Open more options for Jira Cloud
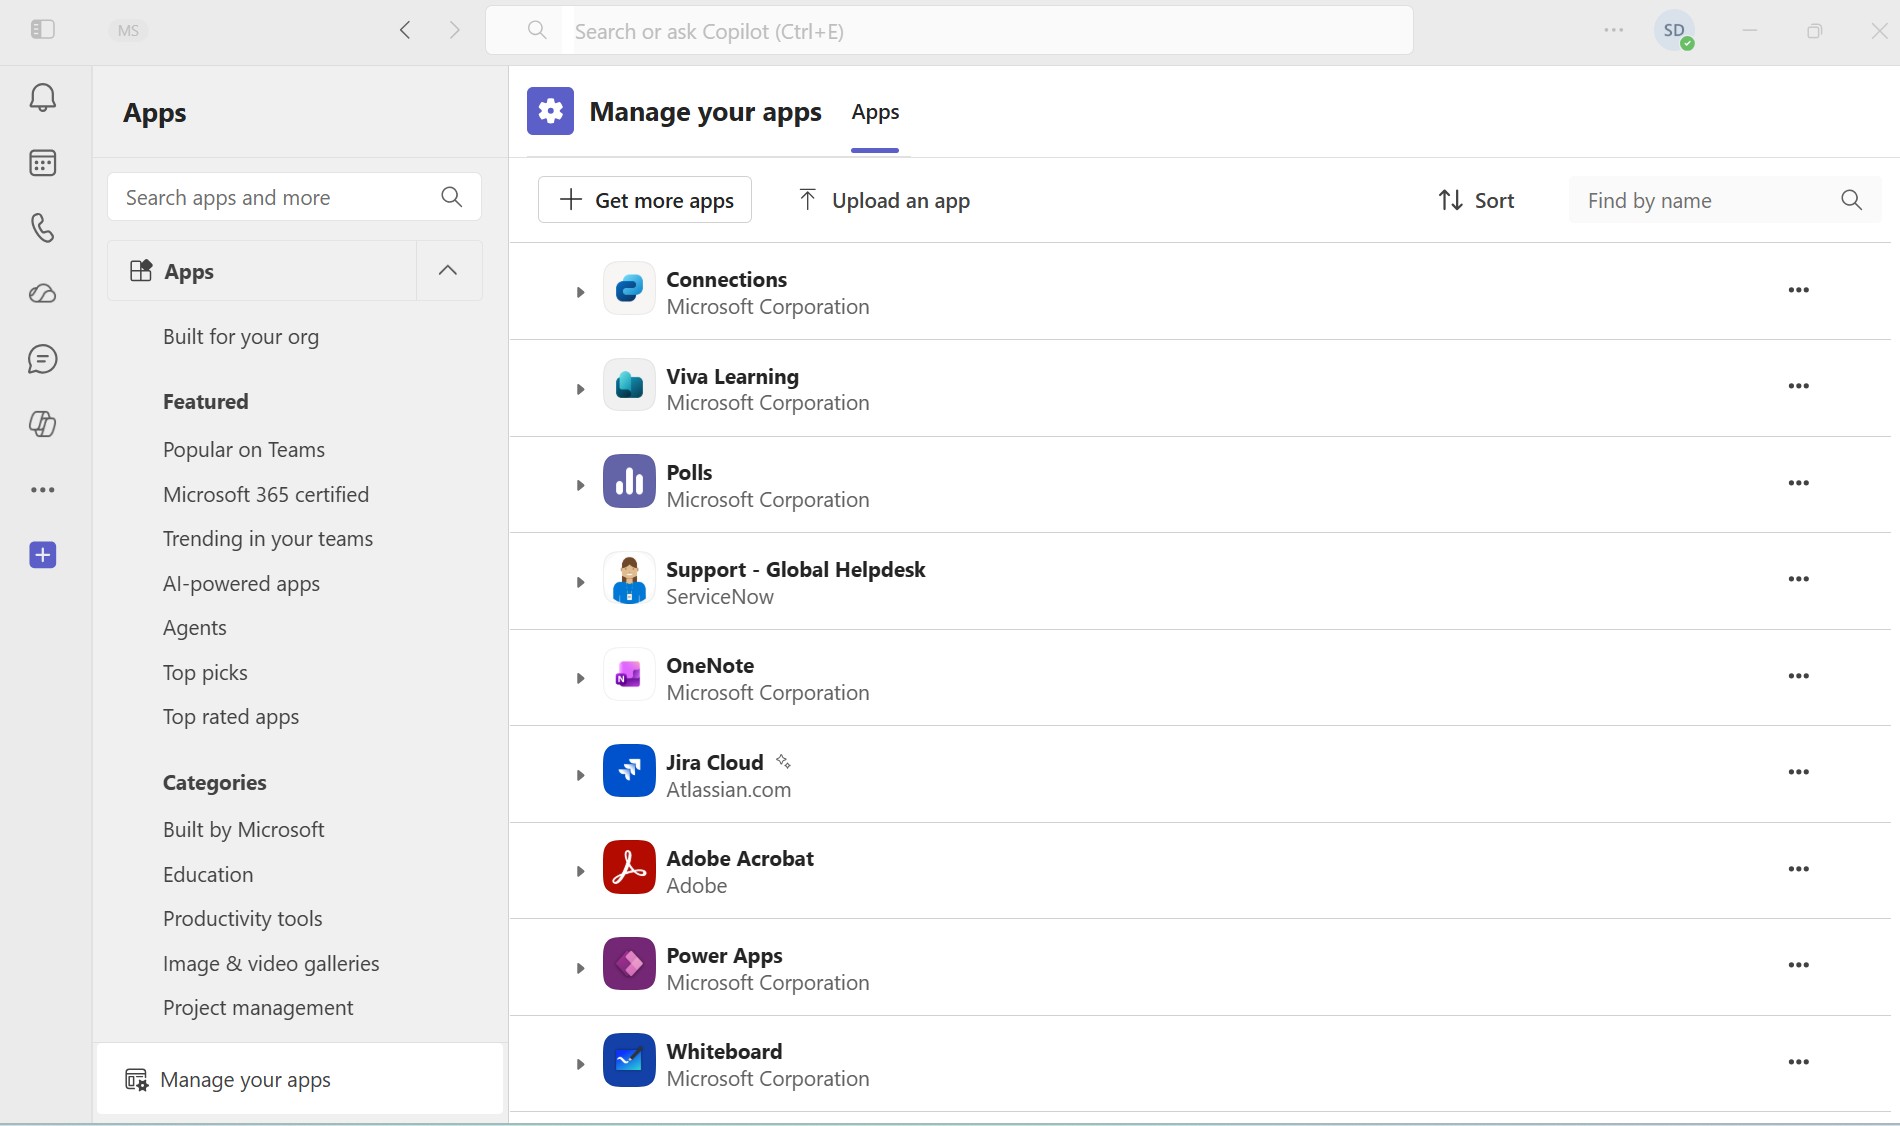Screen dimensions: 1900x1126 click(x=1798, y=772)
